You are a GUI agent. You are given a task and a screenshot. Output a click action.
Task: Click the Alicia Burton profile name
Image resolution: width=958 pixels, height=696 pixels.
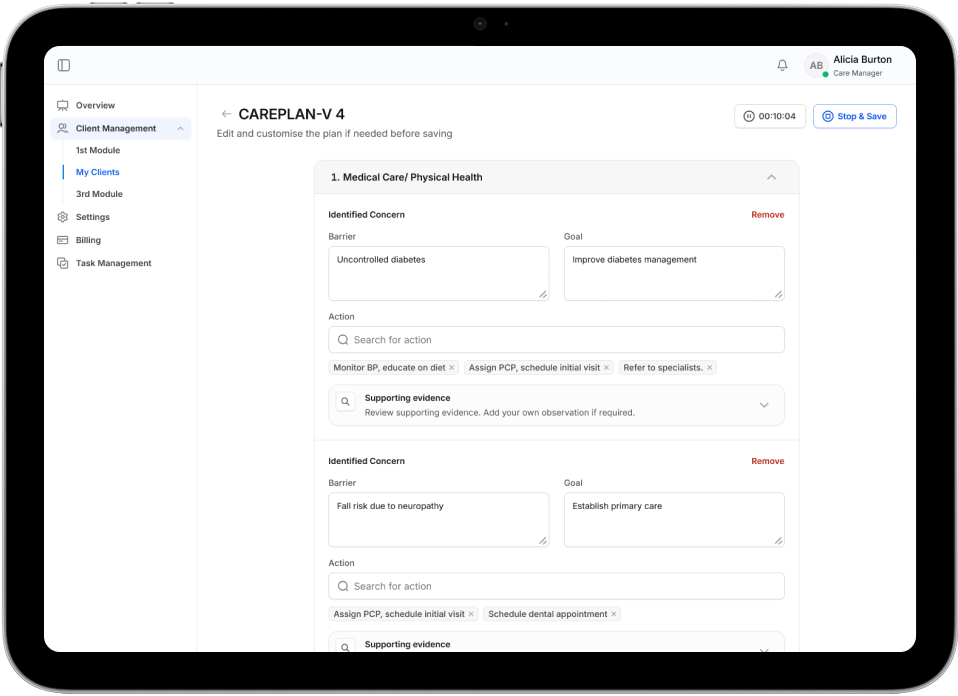point(862,59)
